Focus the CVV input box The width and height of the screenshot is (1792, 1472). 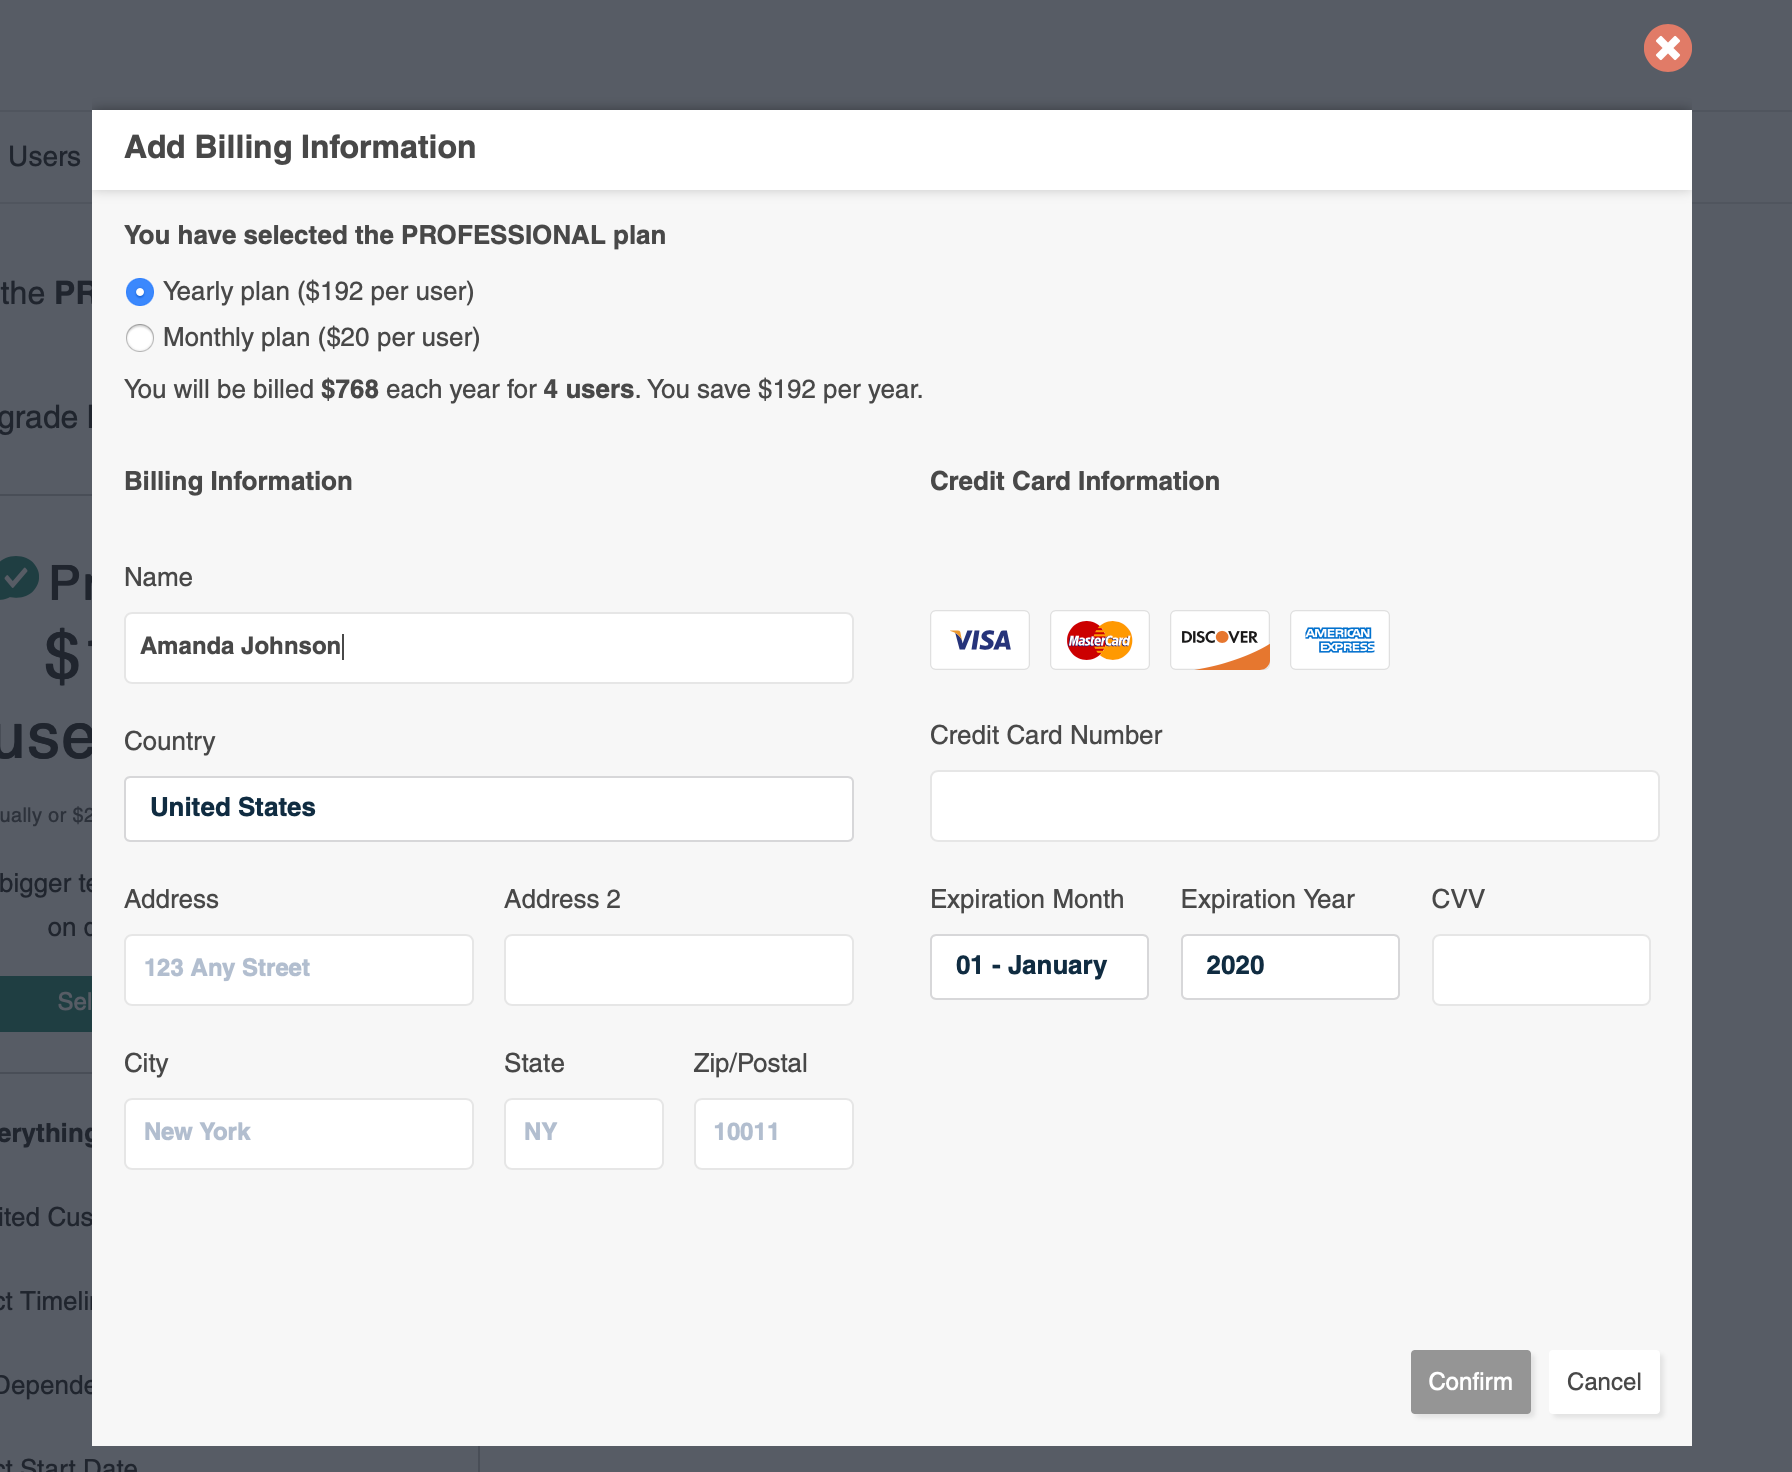tap(1540, 969)
